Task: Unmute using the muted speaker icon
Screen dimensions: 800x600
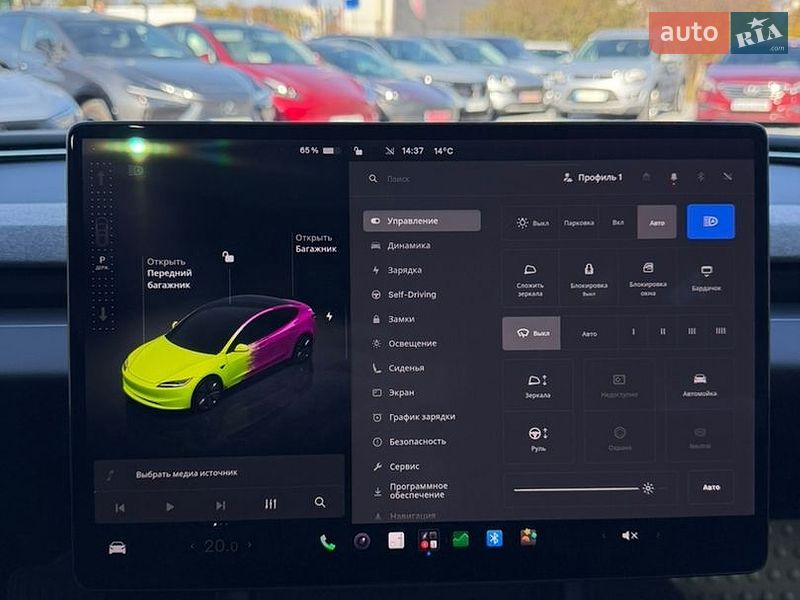Action: [630, 535]
